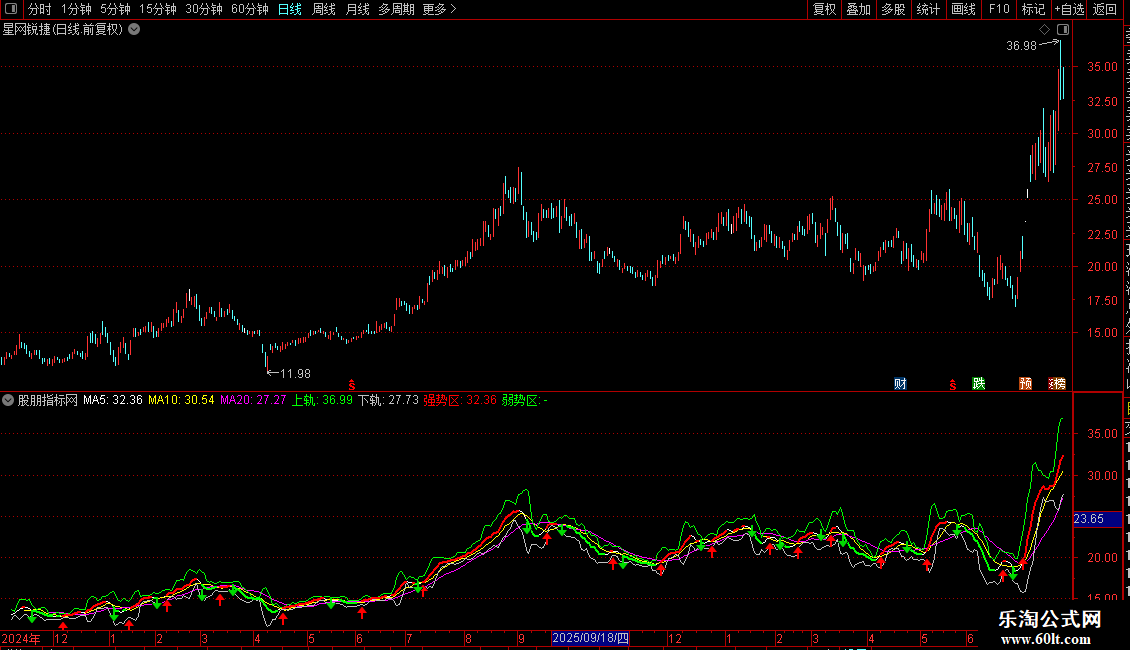Switch to the 5分钟 period

115,9
